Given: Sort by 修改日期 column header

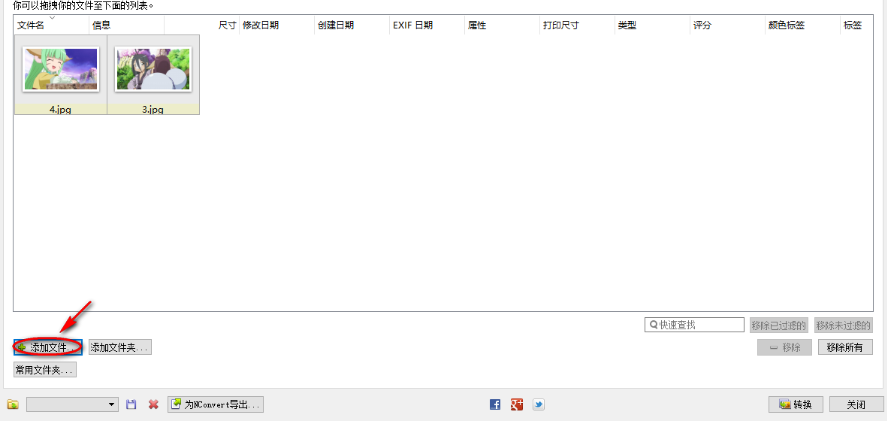Looking at the screenshot, I should coord(277,25).
